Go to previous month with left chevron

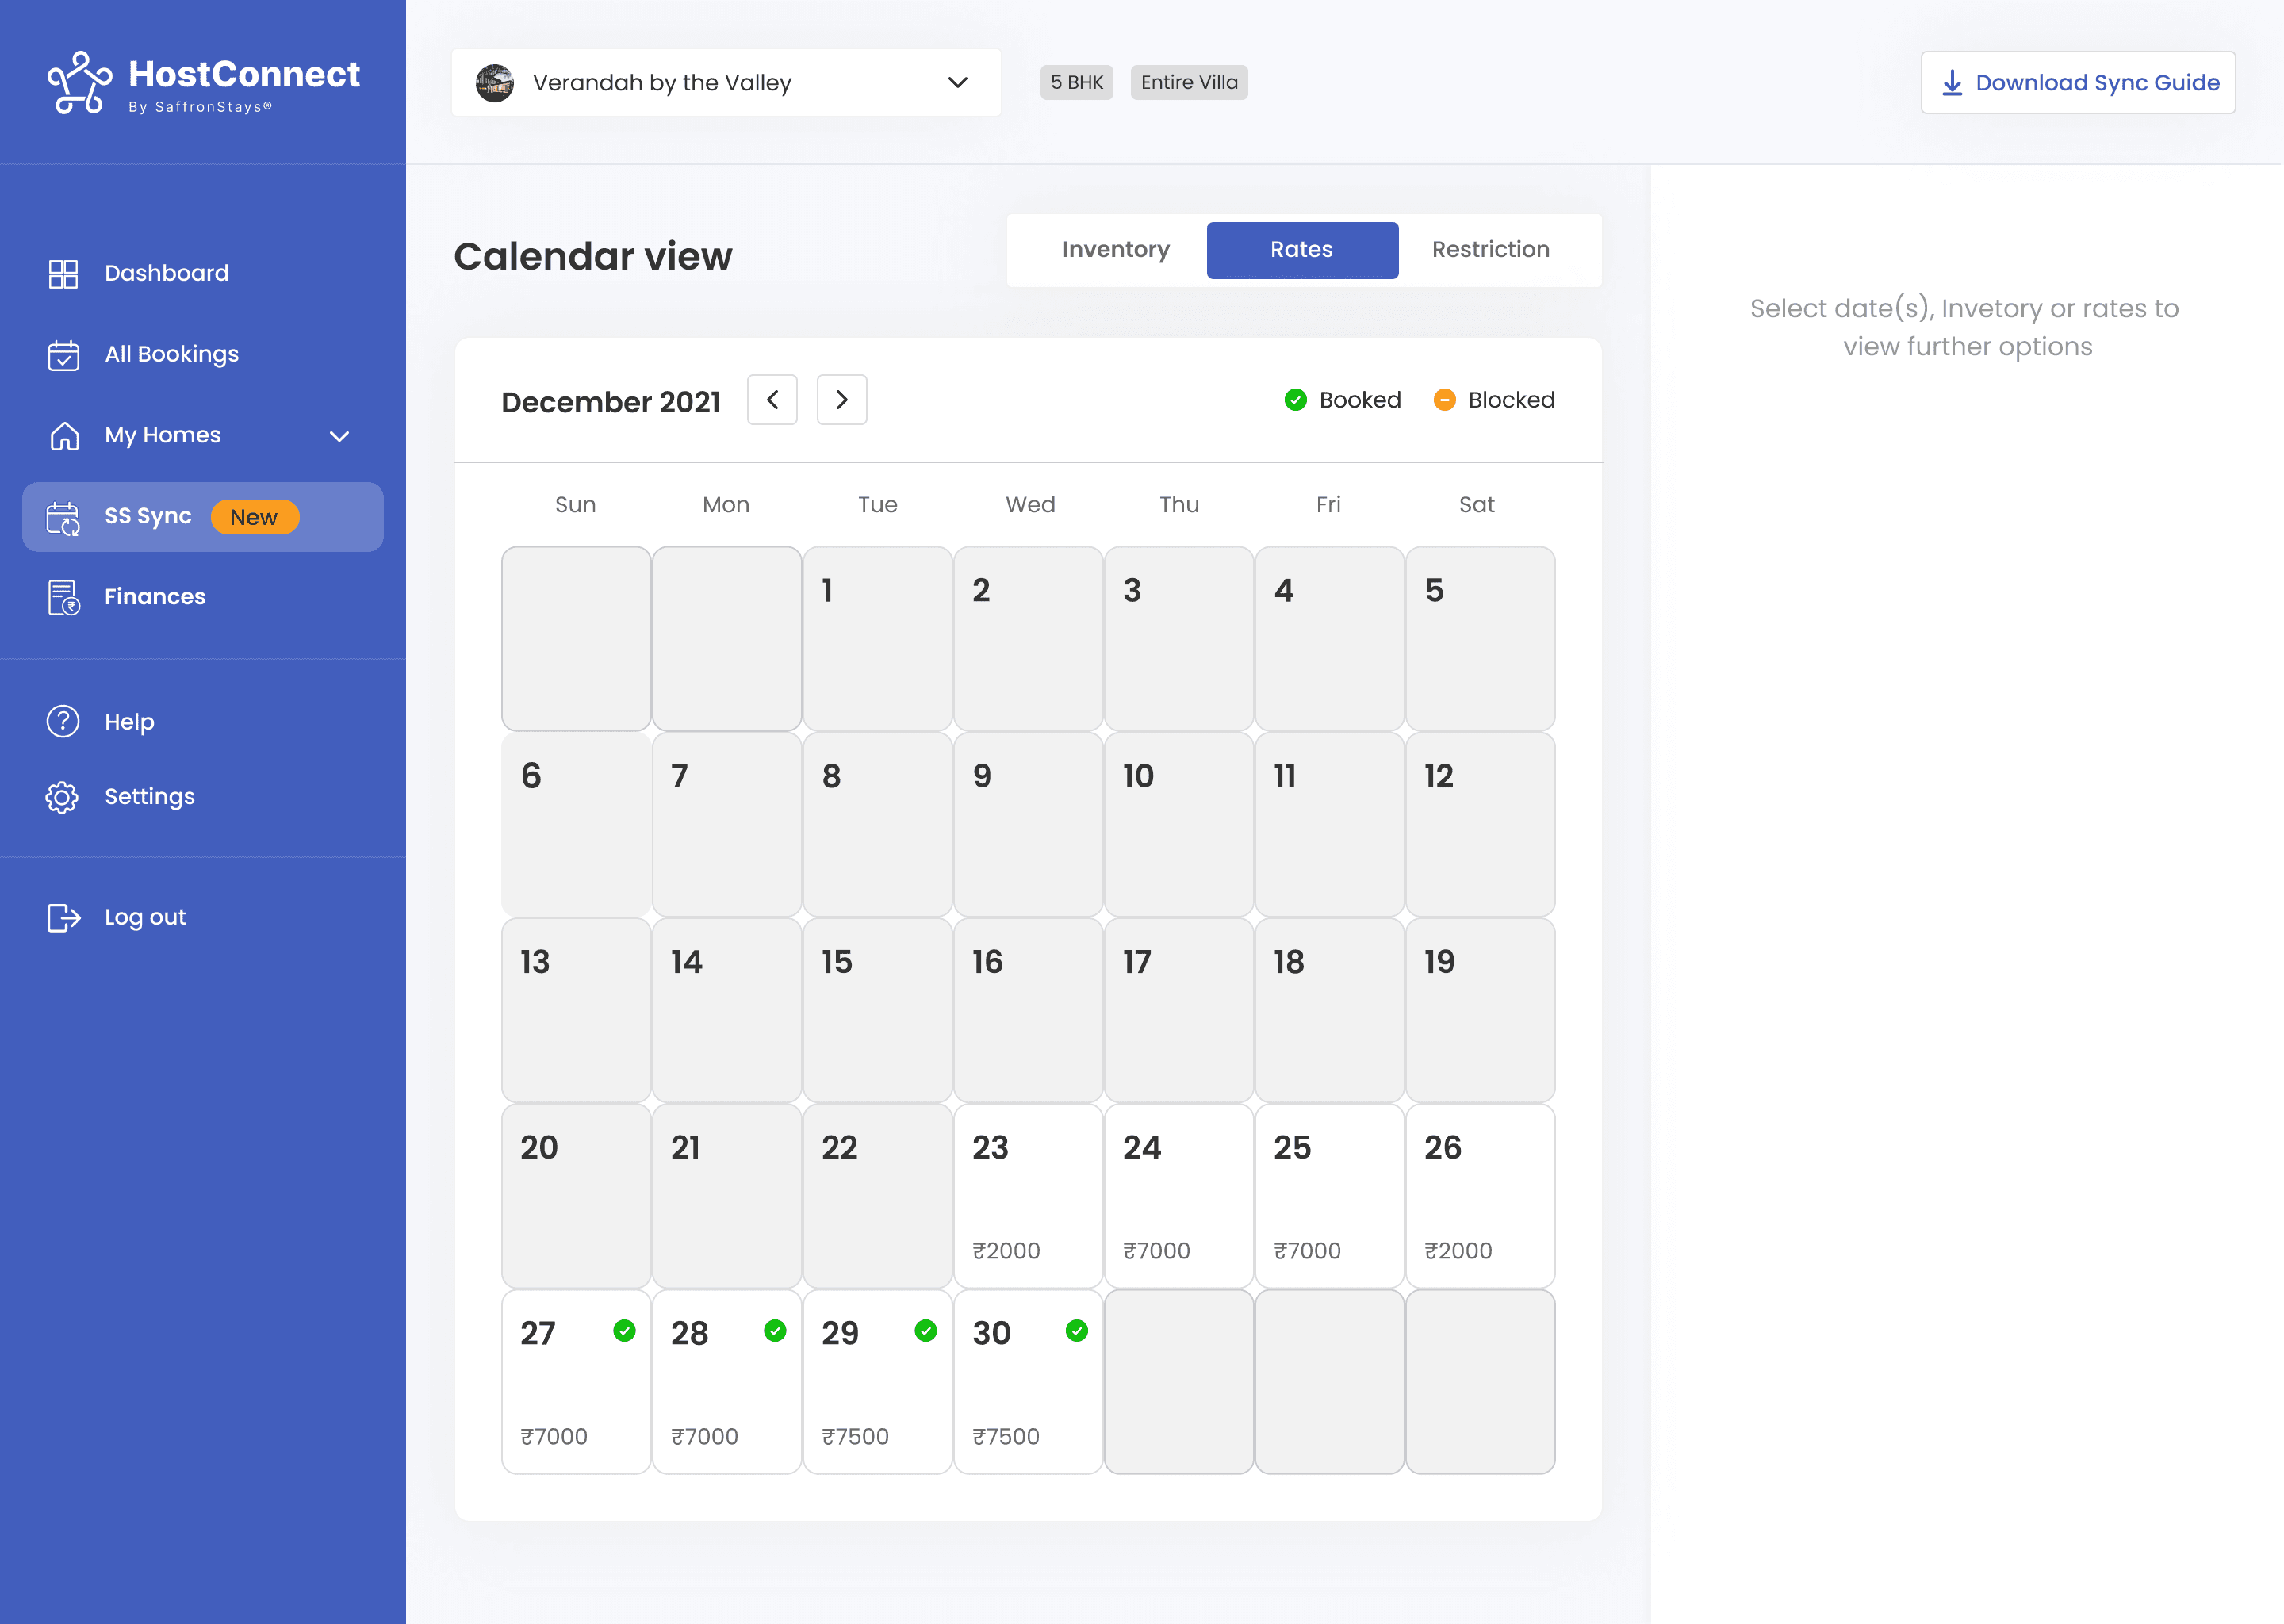point(772,400)
